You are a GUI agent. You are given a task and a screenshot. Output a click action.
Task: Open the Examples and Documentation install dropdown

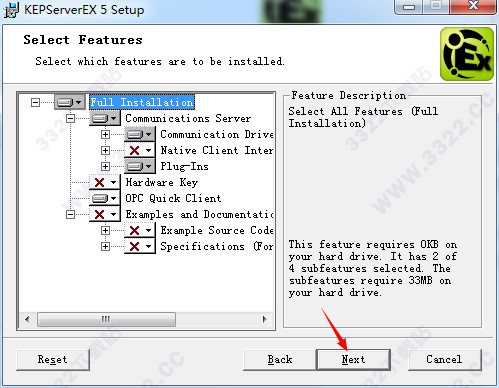point(105,214)
